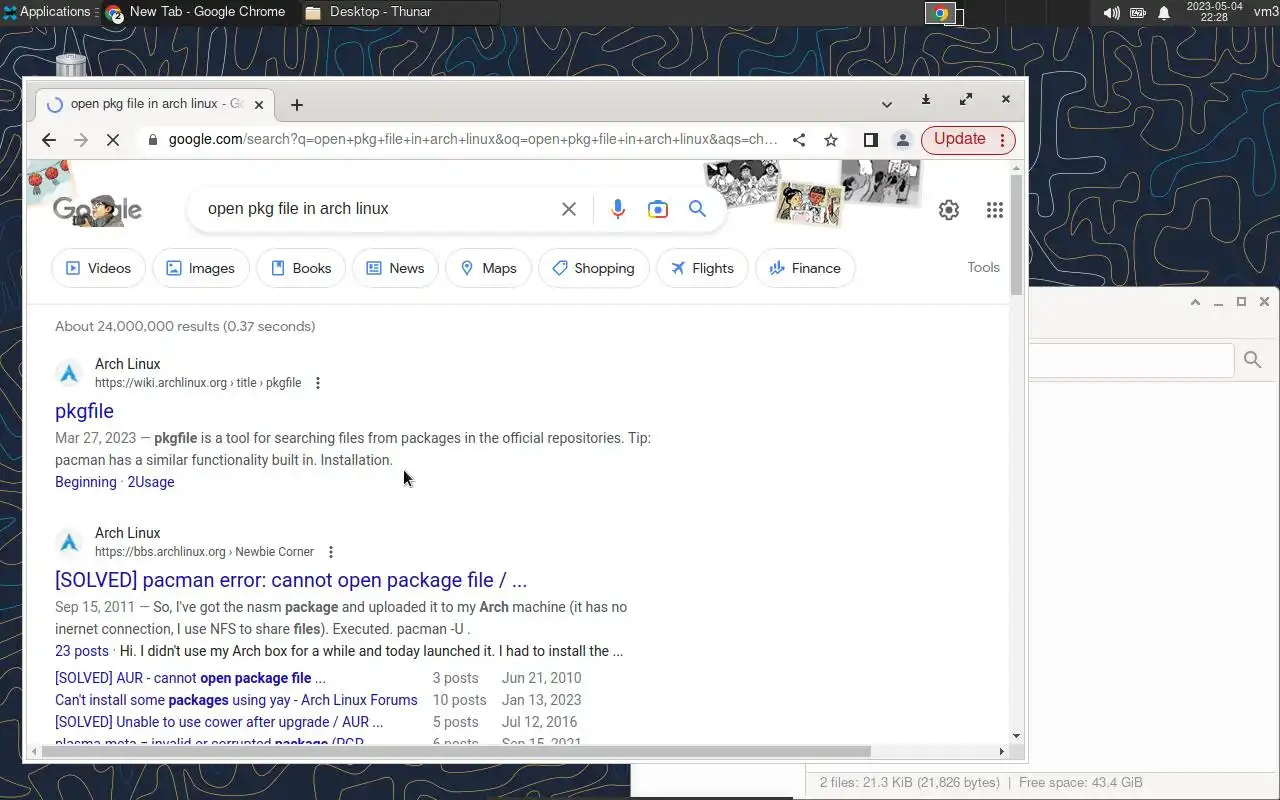Filter results by Books
This screenshot has width=1280, height=800.
point(301,268)
